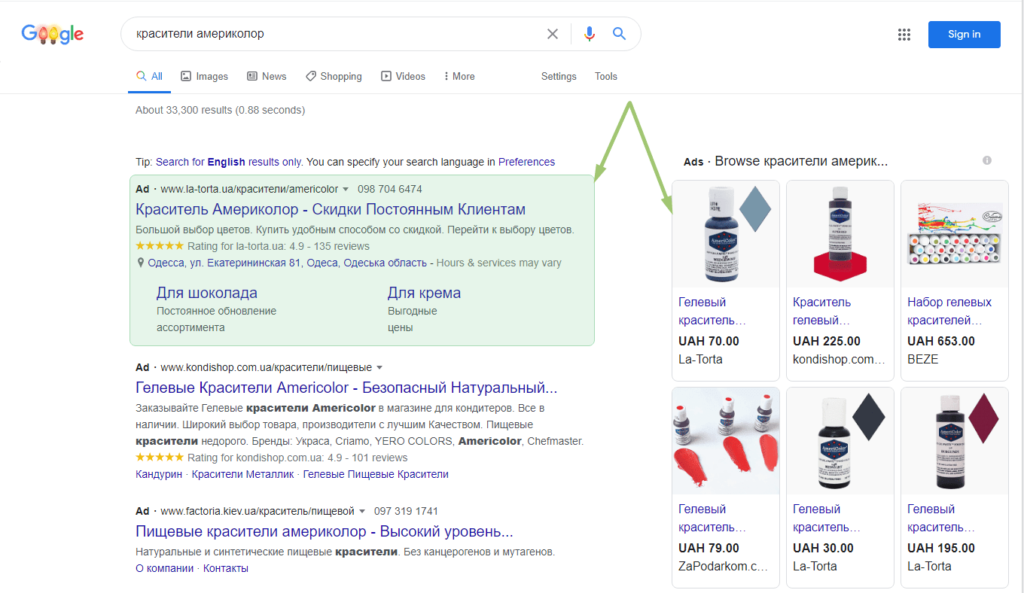The width and height of the screenshot is (1024, 593).
Task: Open Tools menu
Action: (x=605, y=76)
